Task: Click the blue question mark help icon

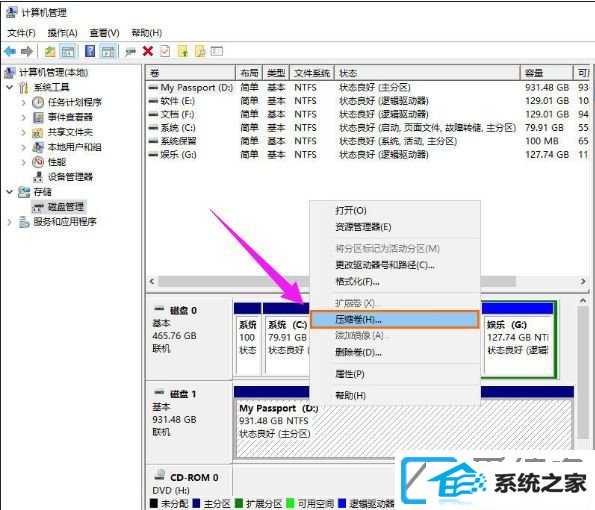Action: (90, 51)
